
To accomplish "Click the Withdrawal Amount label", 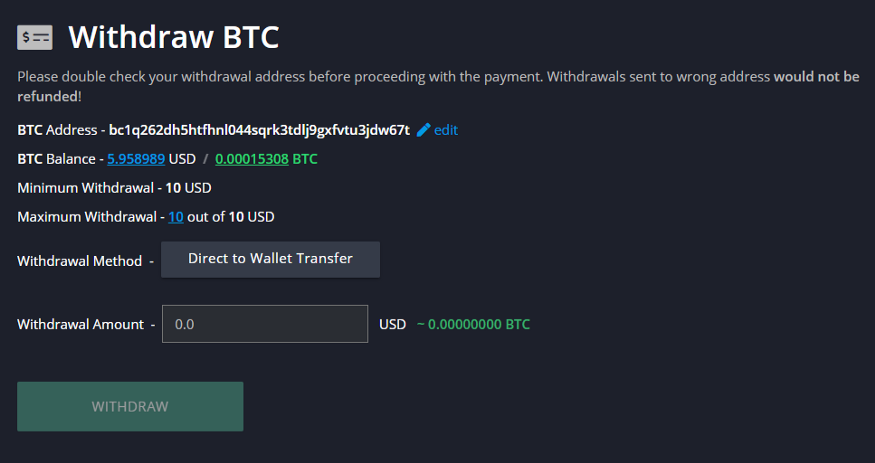I will (80, 324).
